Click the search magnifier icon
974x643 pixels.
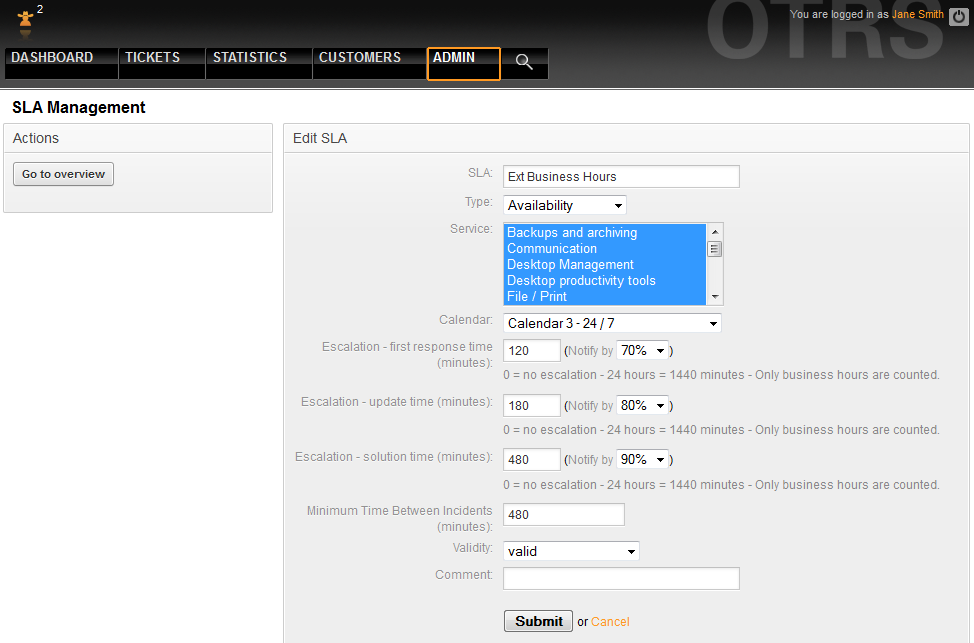[524, 62]
